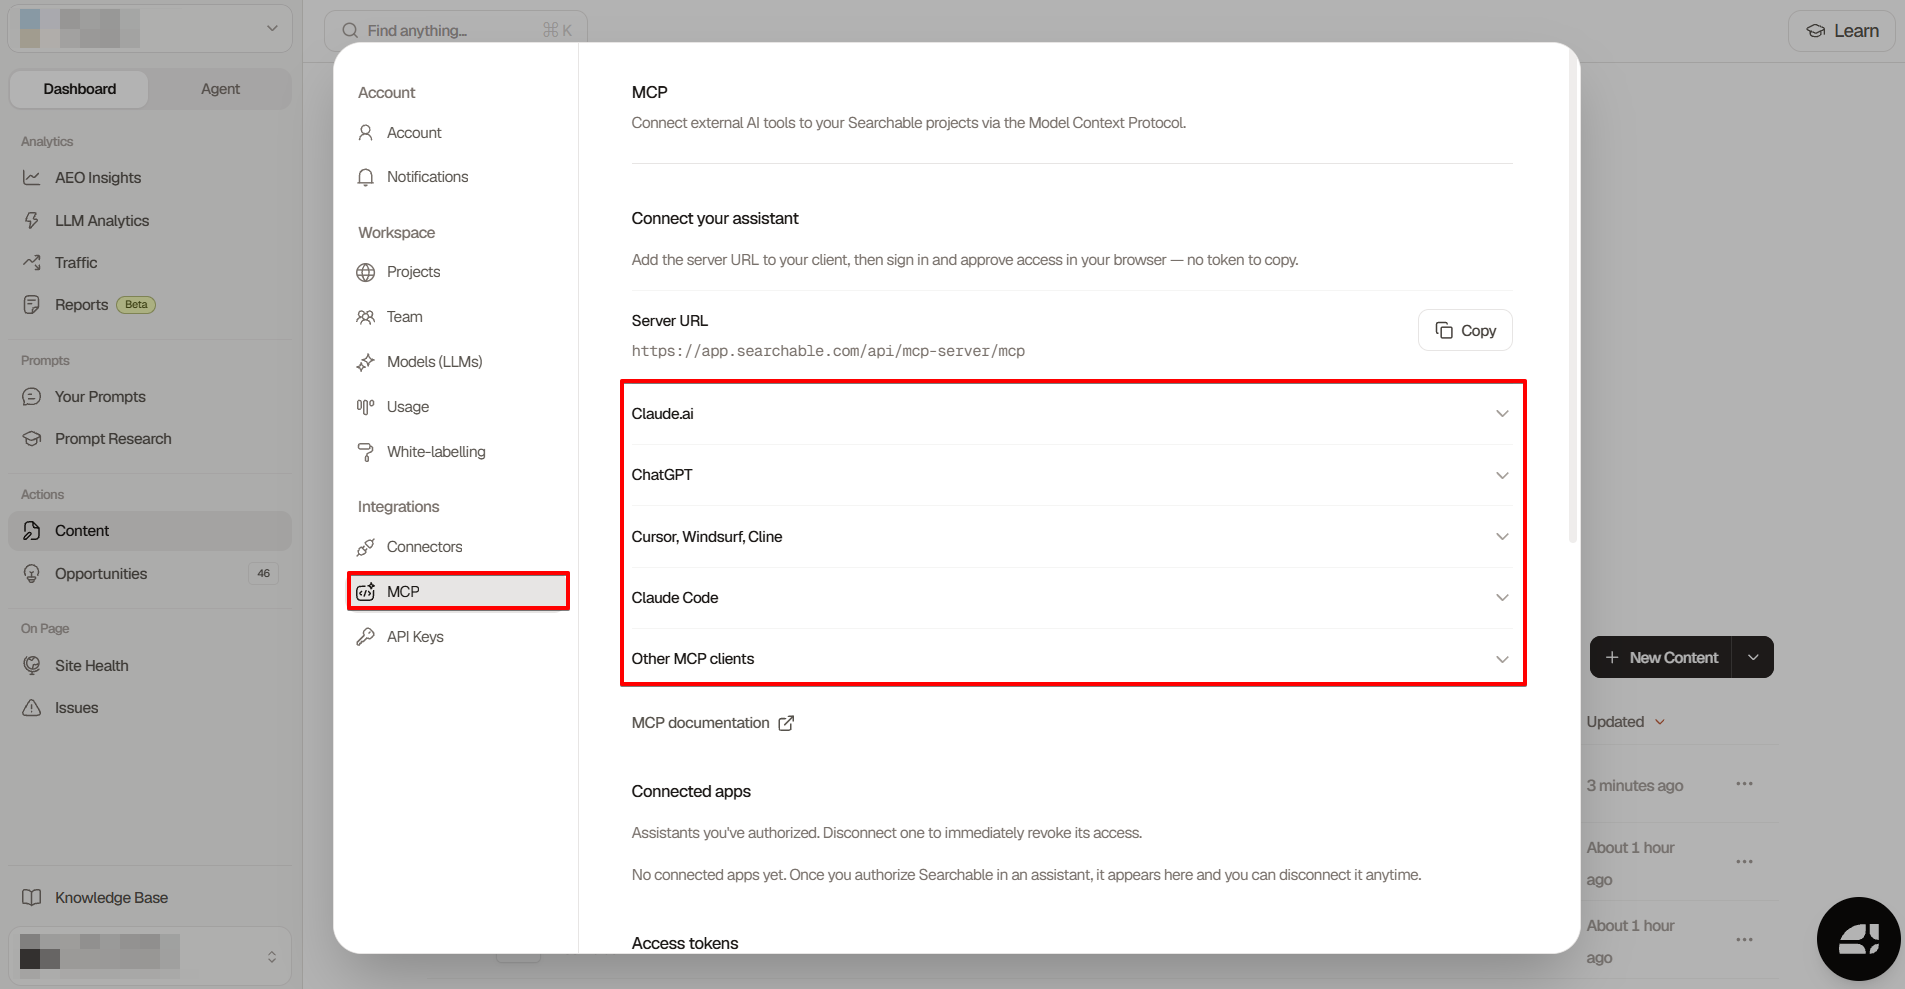The width and height of the screenshot is (1905, 989).
Task: Click the Notifications bell icon
Action: pyautogui.click(x=366, y=177)
